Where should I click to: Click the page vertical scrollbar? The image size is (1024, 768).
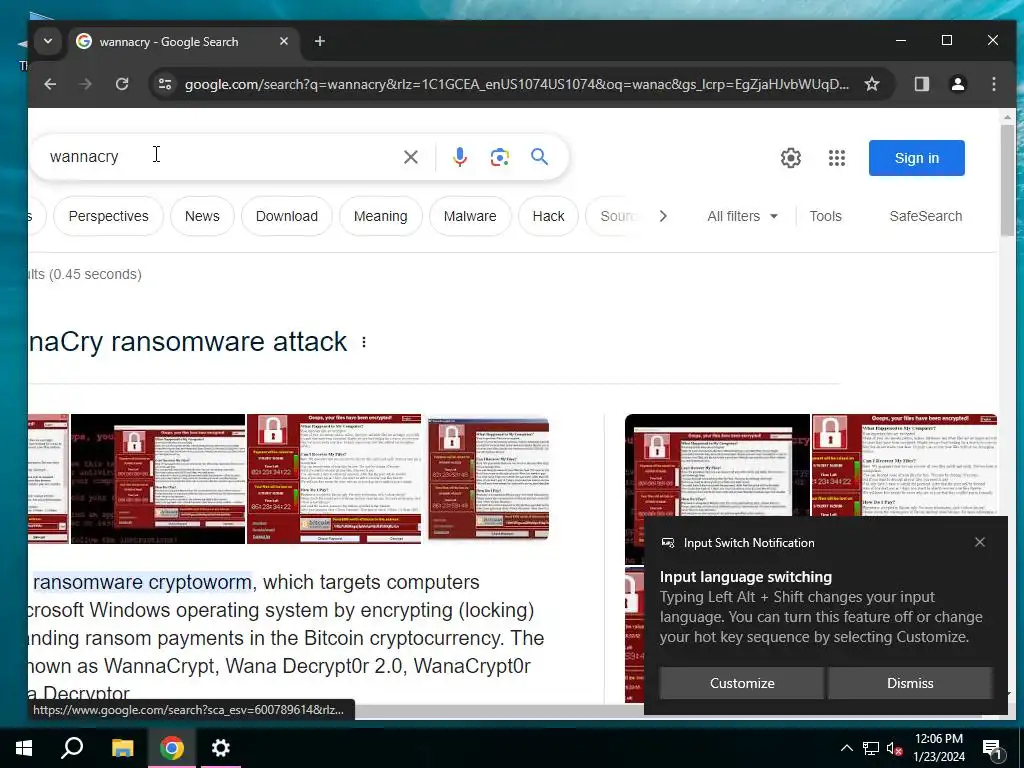[1007, 181]
